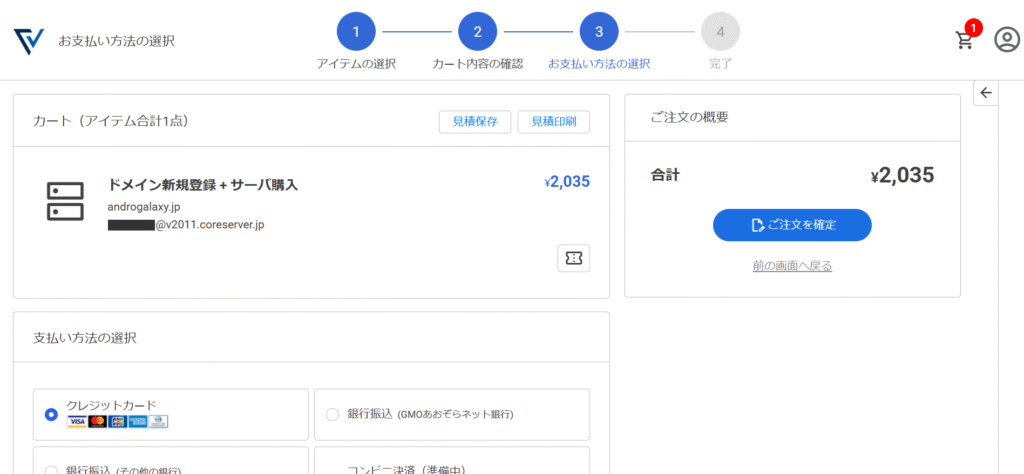Click the blue ¥2,035 item price

coord(567,182)
